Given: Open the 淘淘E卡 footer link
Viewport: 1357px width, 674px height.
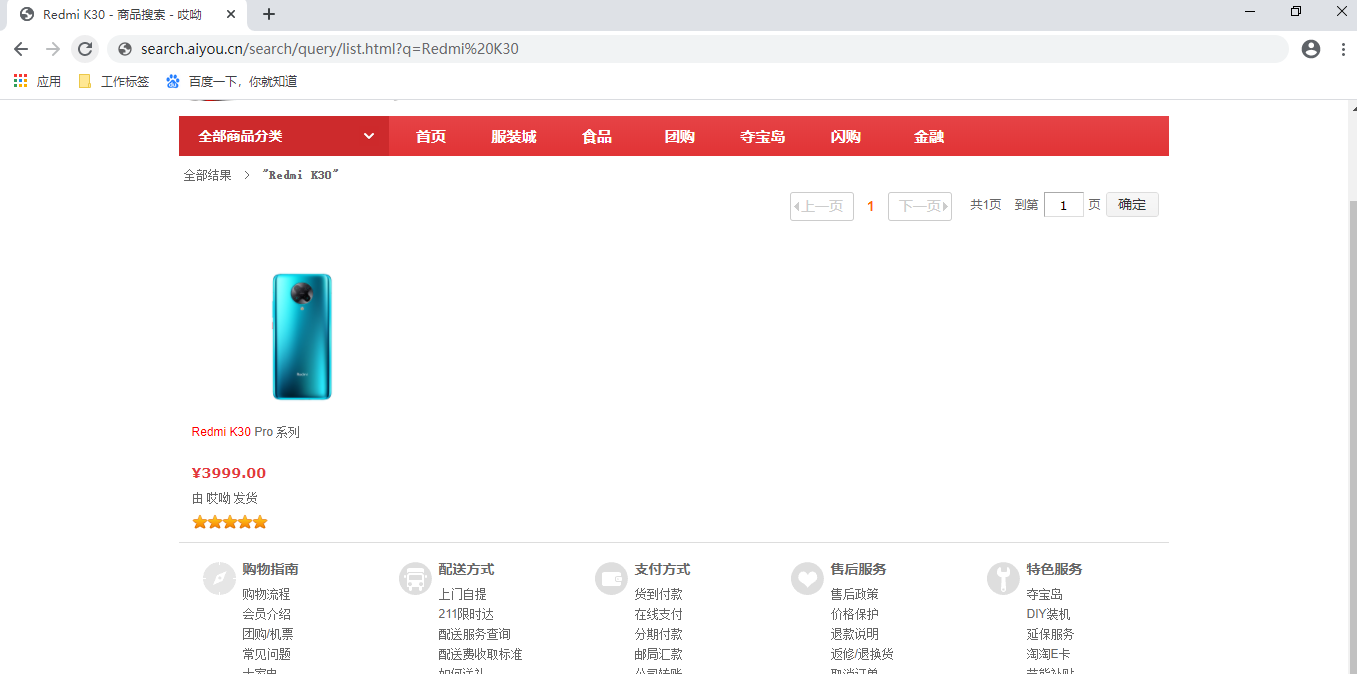Looking at the screenshot, I should point(1048,654).
